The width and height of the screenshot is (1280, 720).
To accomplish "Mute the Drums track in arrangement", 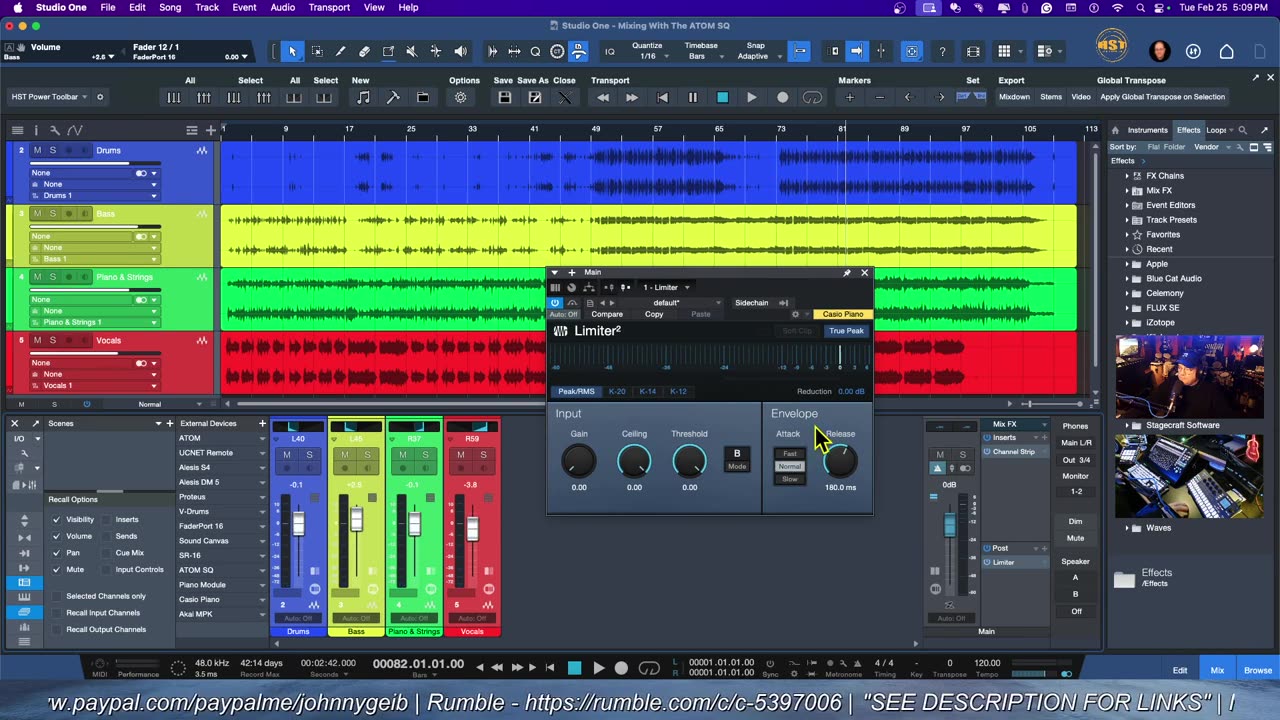I will pyautogui.click(x=37, y=150).
